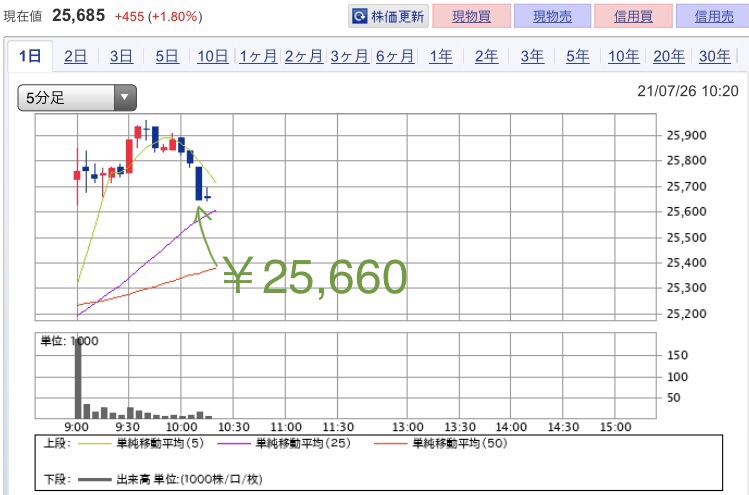749x495 pixels.
Task: Click the 現在値 label
Action: pyautogui.click(x=22, y=16)
